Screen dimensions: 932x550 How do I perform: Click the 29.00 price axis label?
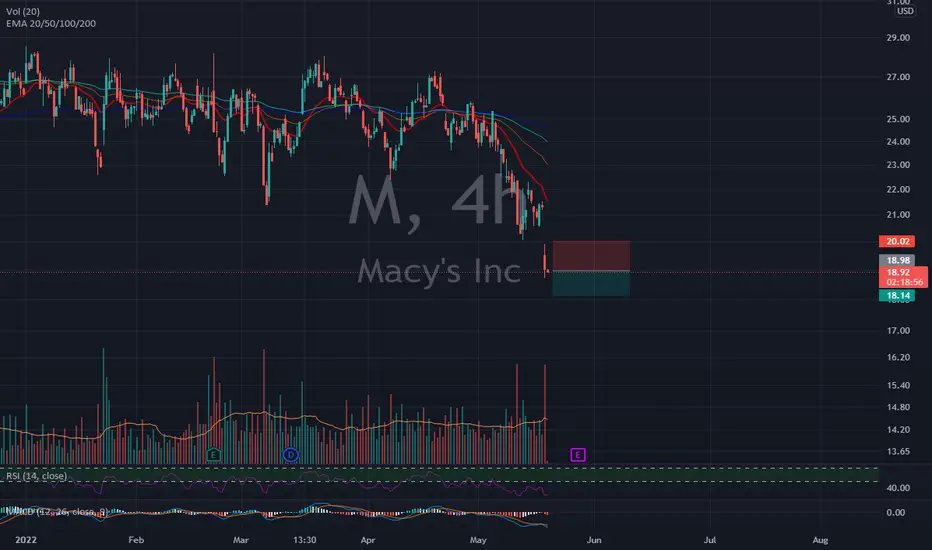pyautogui.click(x=898, y=37)
